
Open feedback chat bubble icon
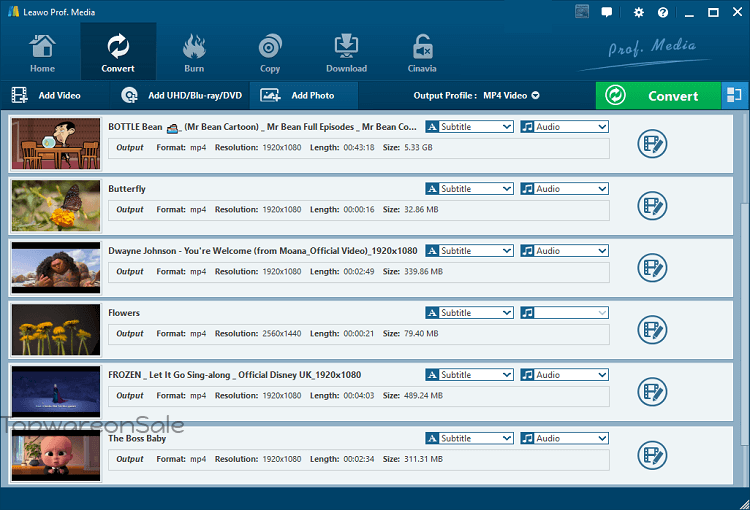point(607,12)
